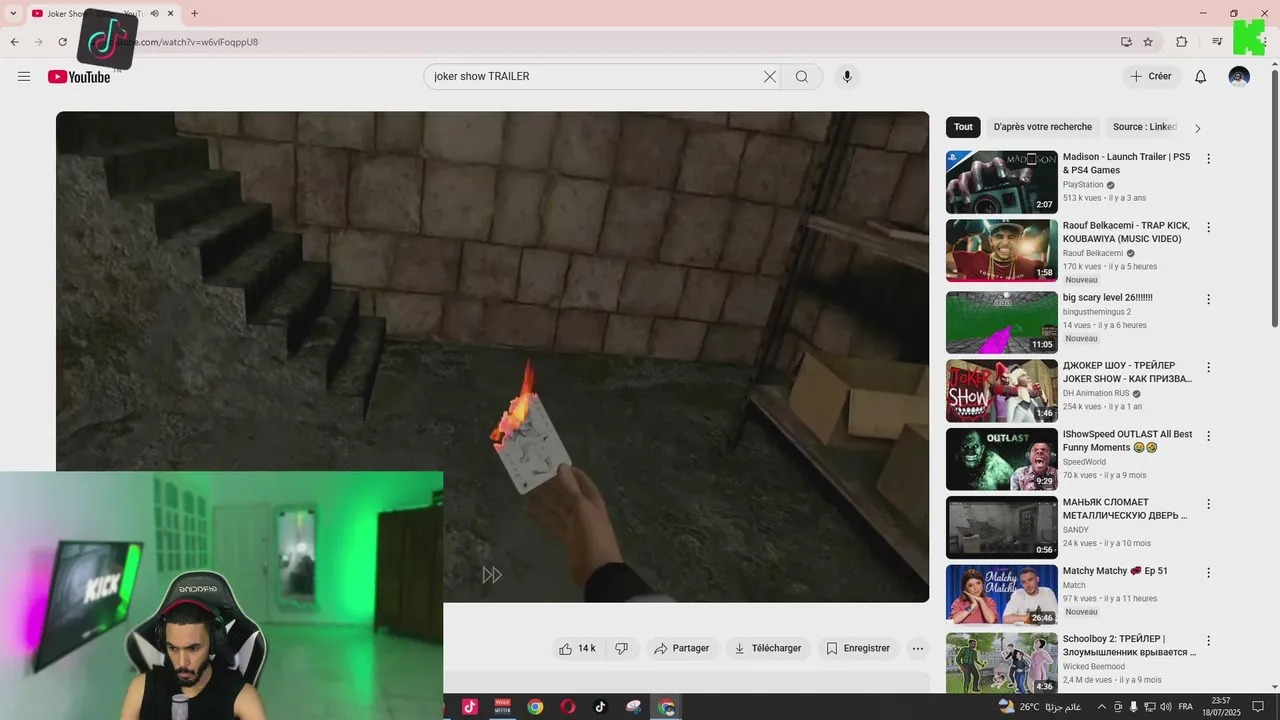Open Schoolboy 2 ТРЕЙЛЕР title
Viewport: 1280px width, 720px height.
click(1129, 645)
